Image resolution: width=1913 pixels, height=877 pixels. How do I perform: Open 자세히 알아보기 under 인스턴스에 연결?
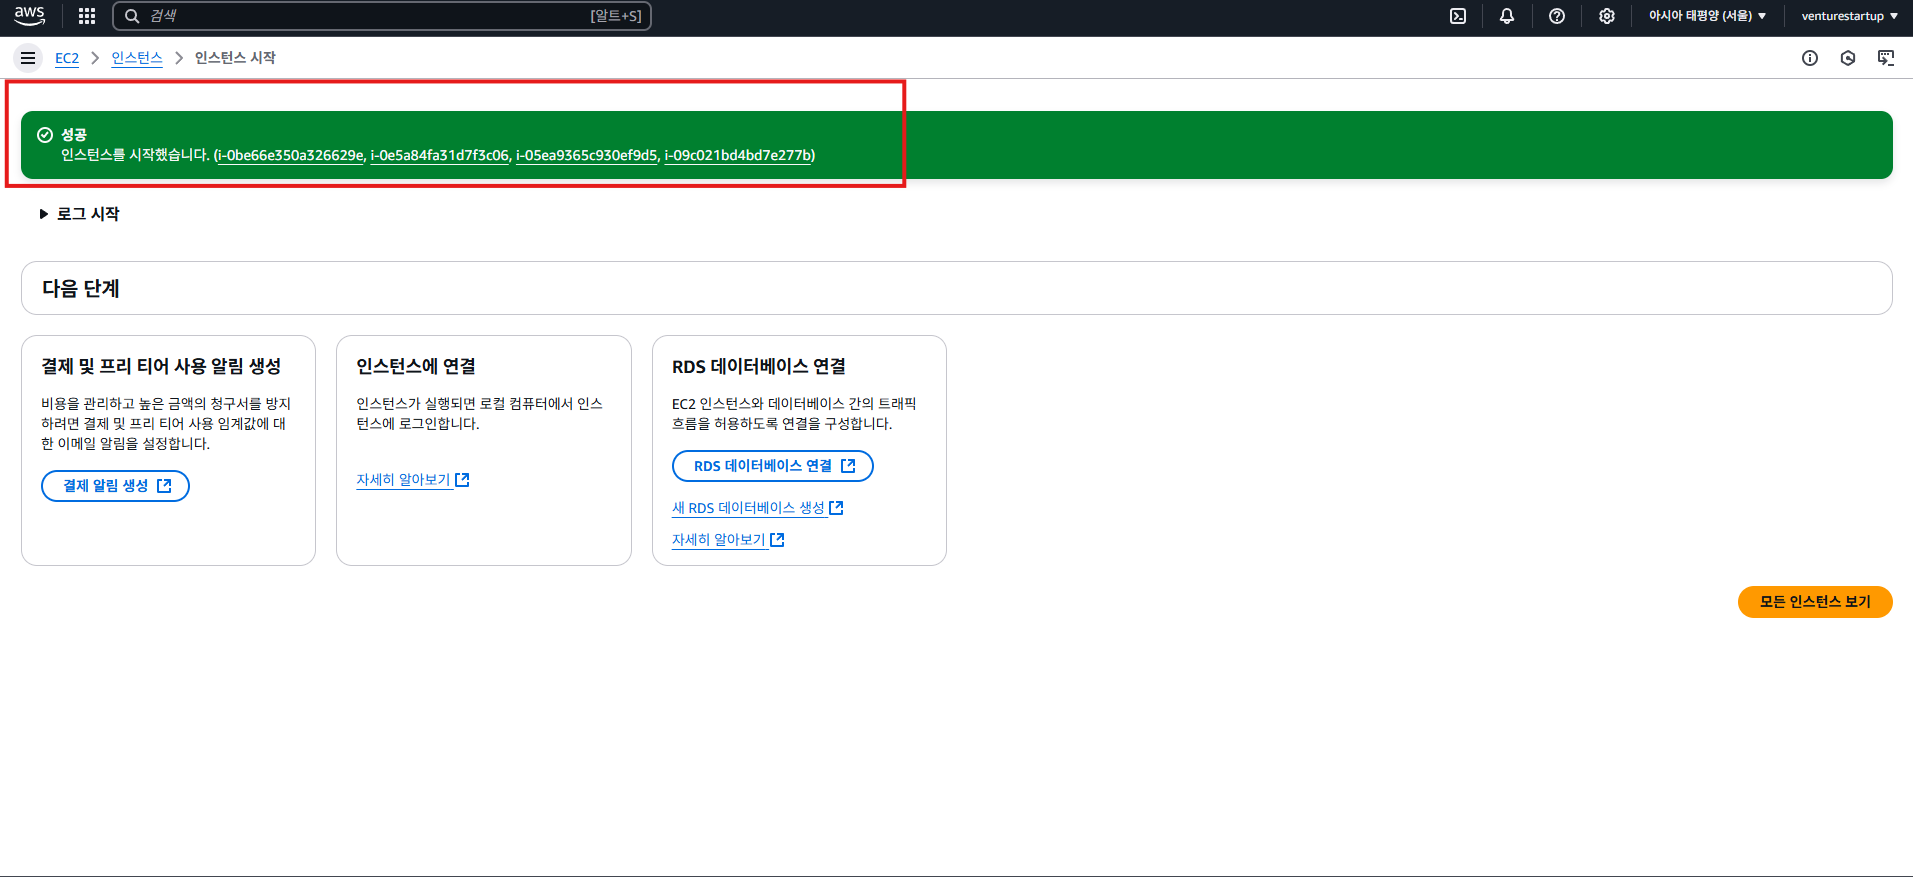[413, 480]
